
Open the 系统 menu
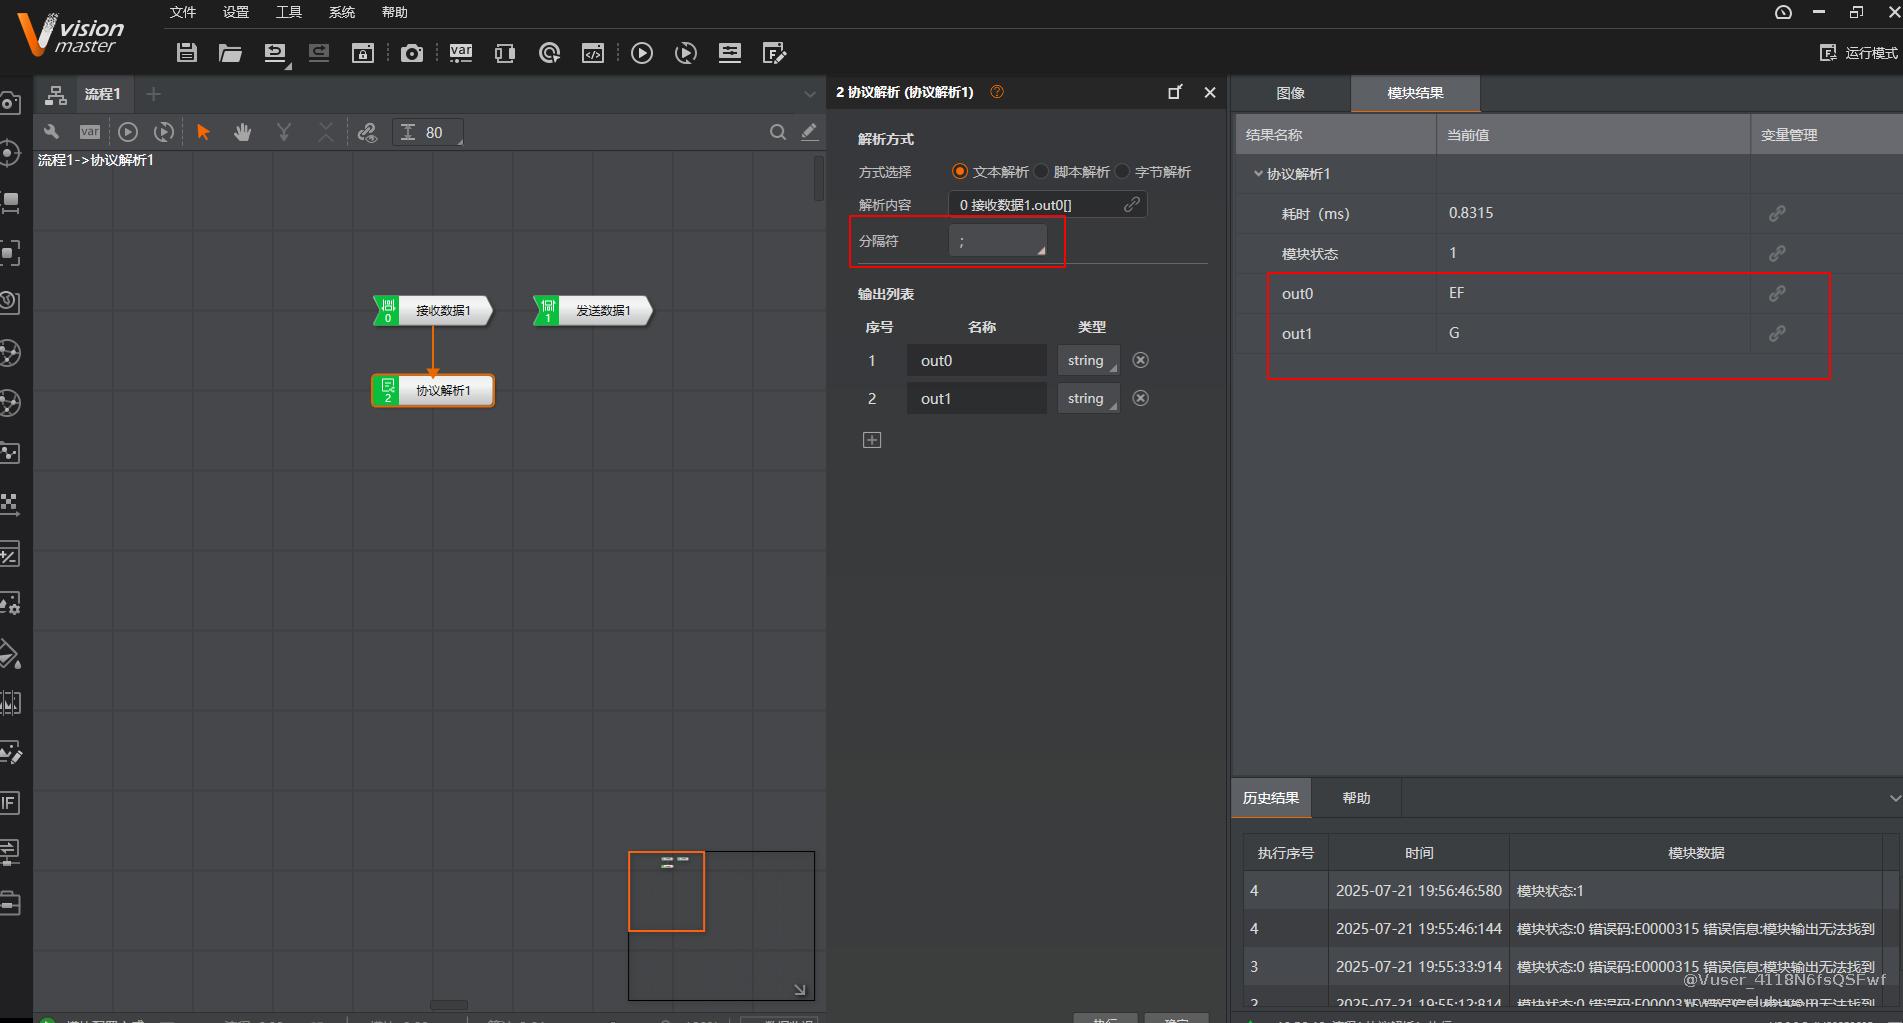tap(342, 12)
